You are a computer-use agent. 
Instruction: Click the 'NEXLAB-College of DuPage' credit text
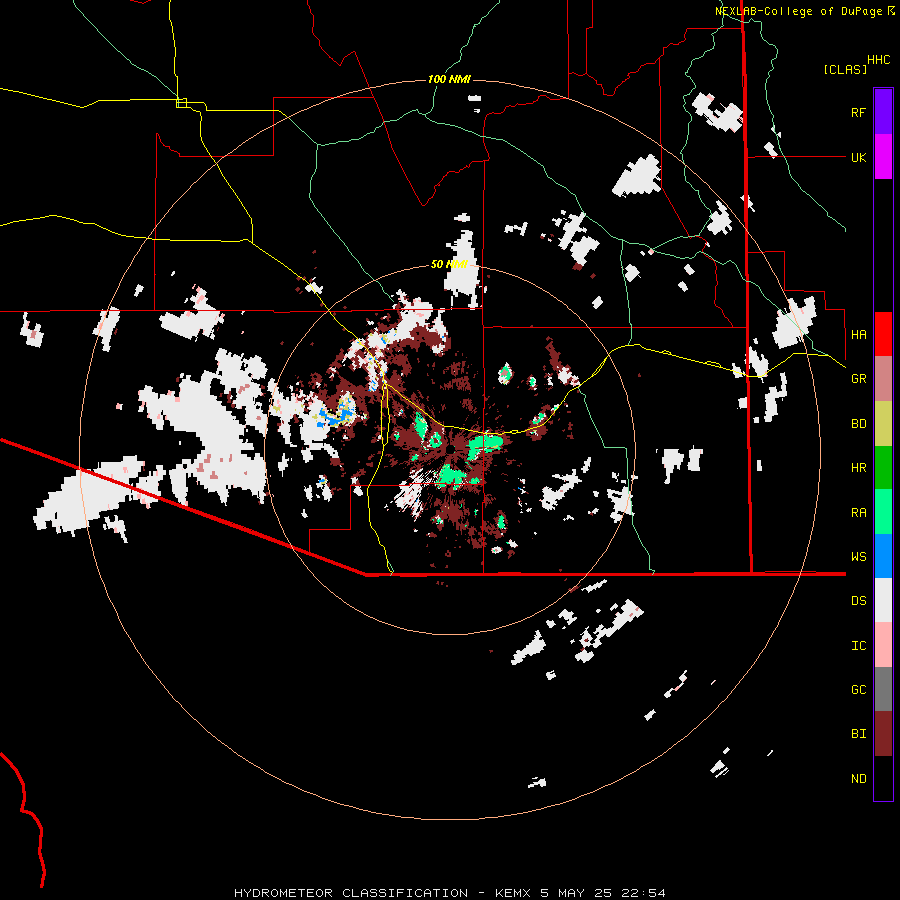click(x=798, y=11)
